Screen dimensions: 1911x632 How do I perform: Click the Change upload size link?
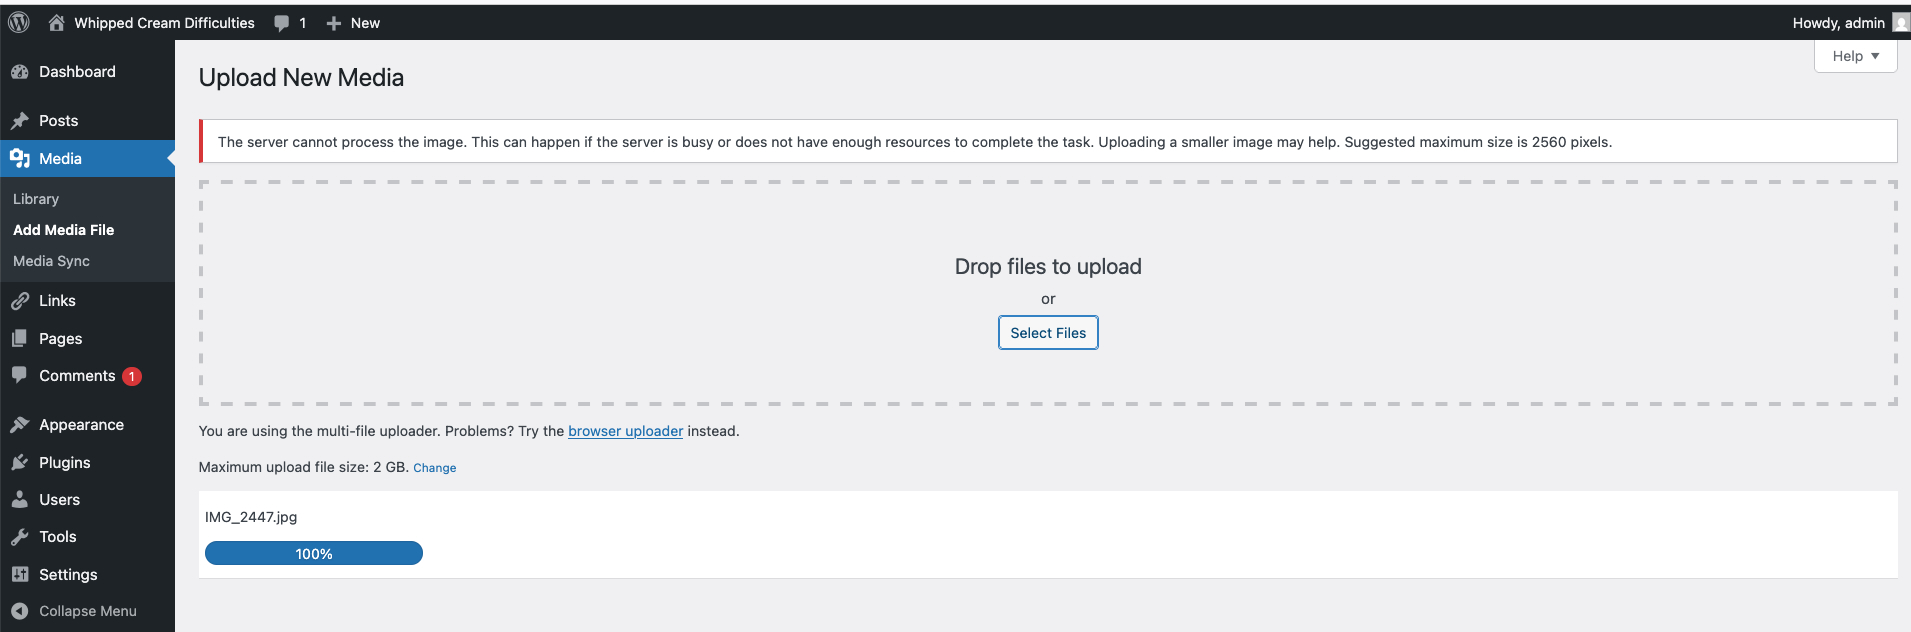click(x=434, y=468)
